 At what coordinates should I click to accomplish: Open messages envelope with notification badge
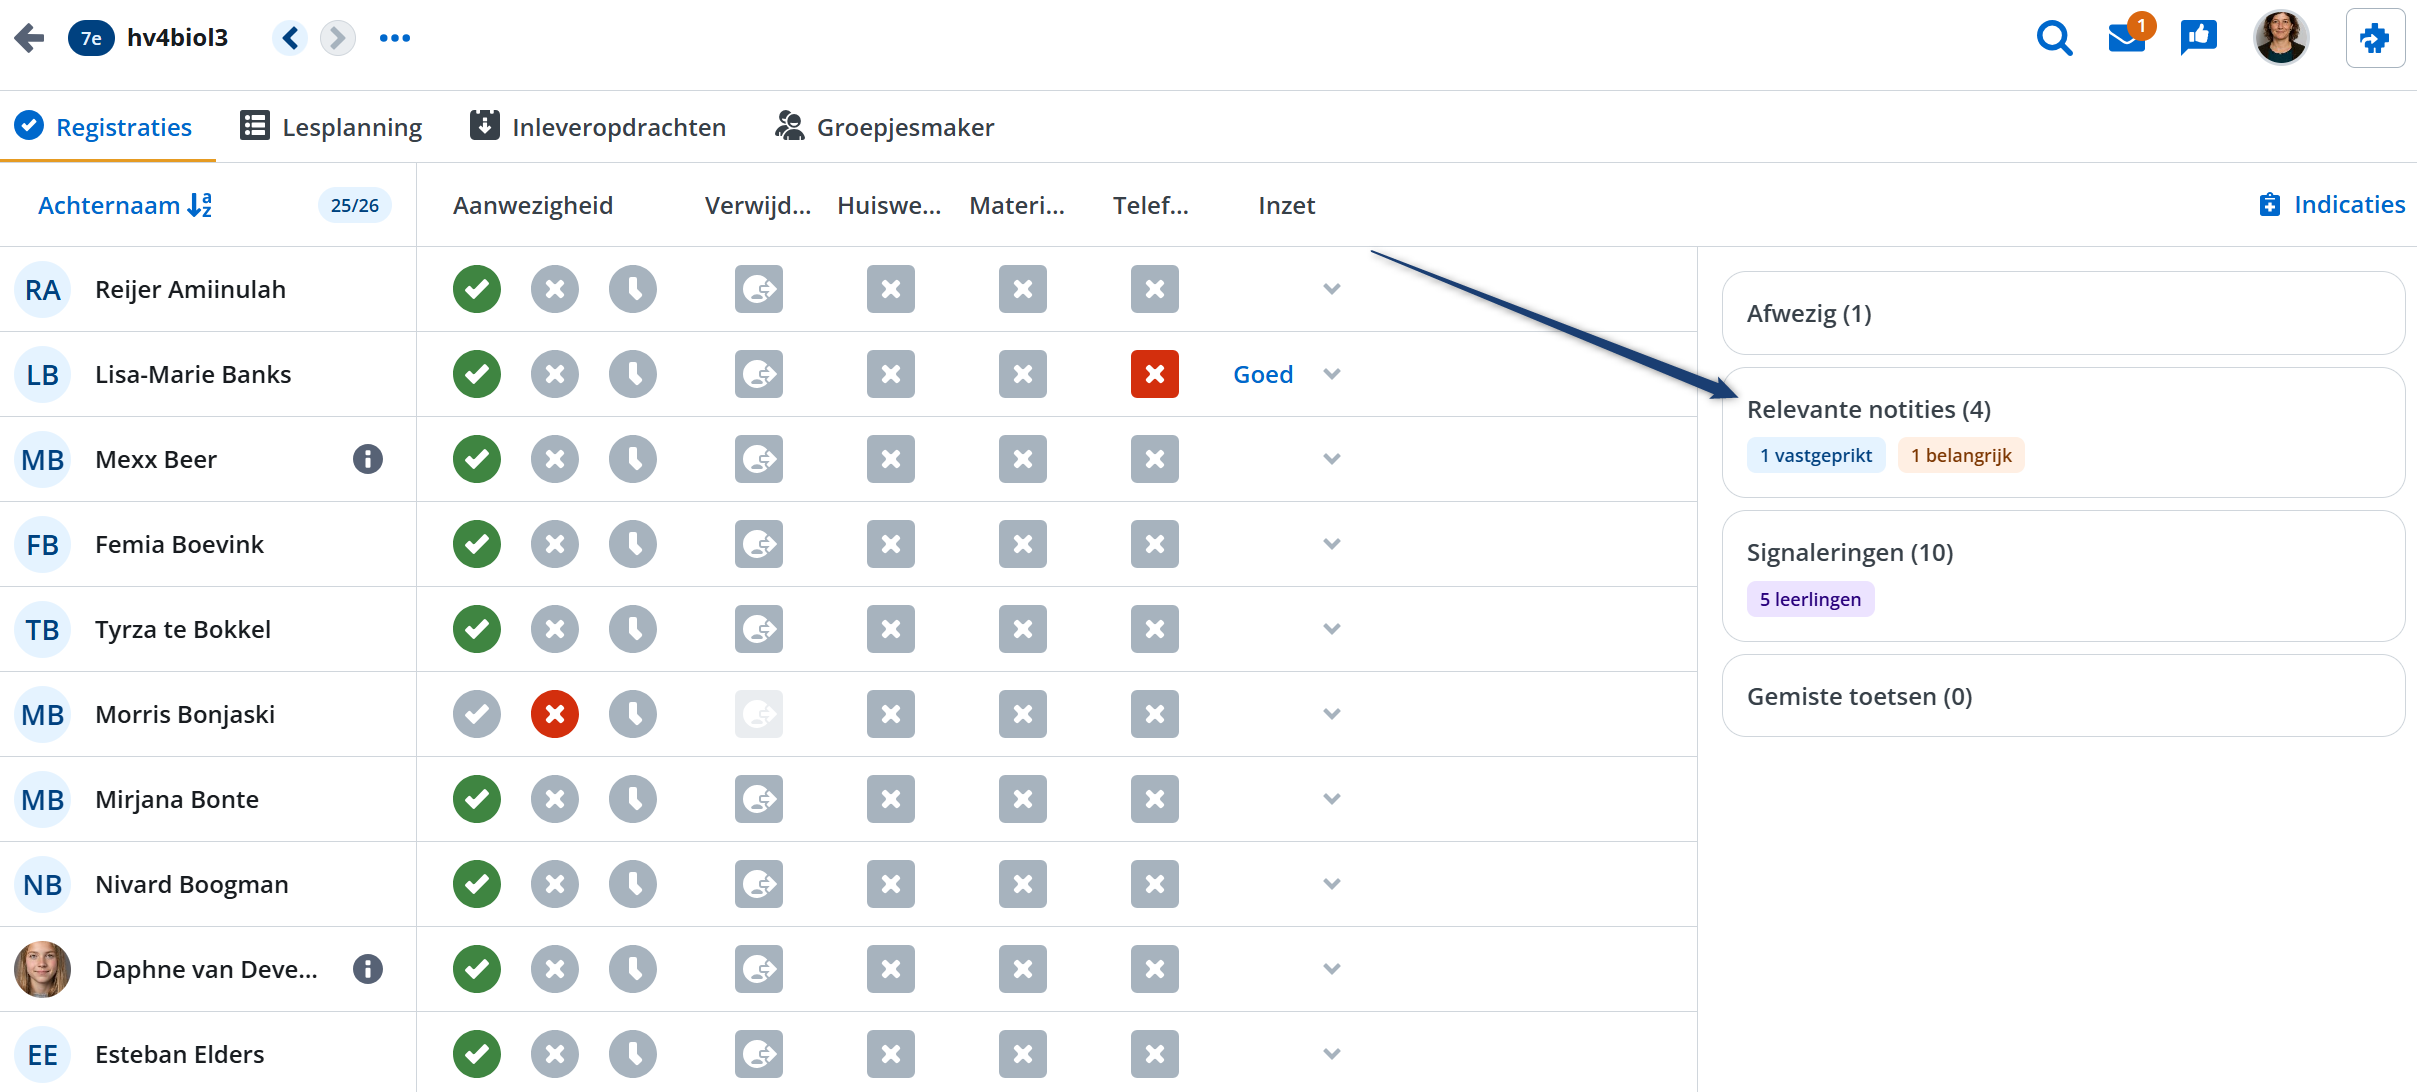2126,38
